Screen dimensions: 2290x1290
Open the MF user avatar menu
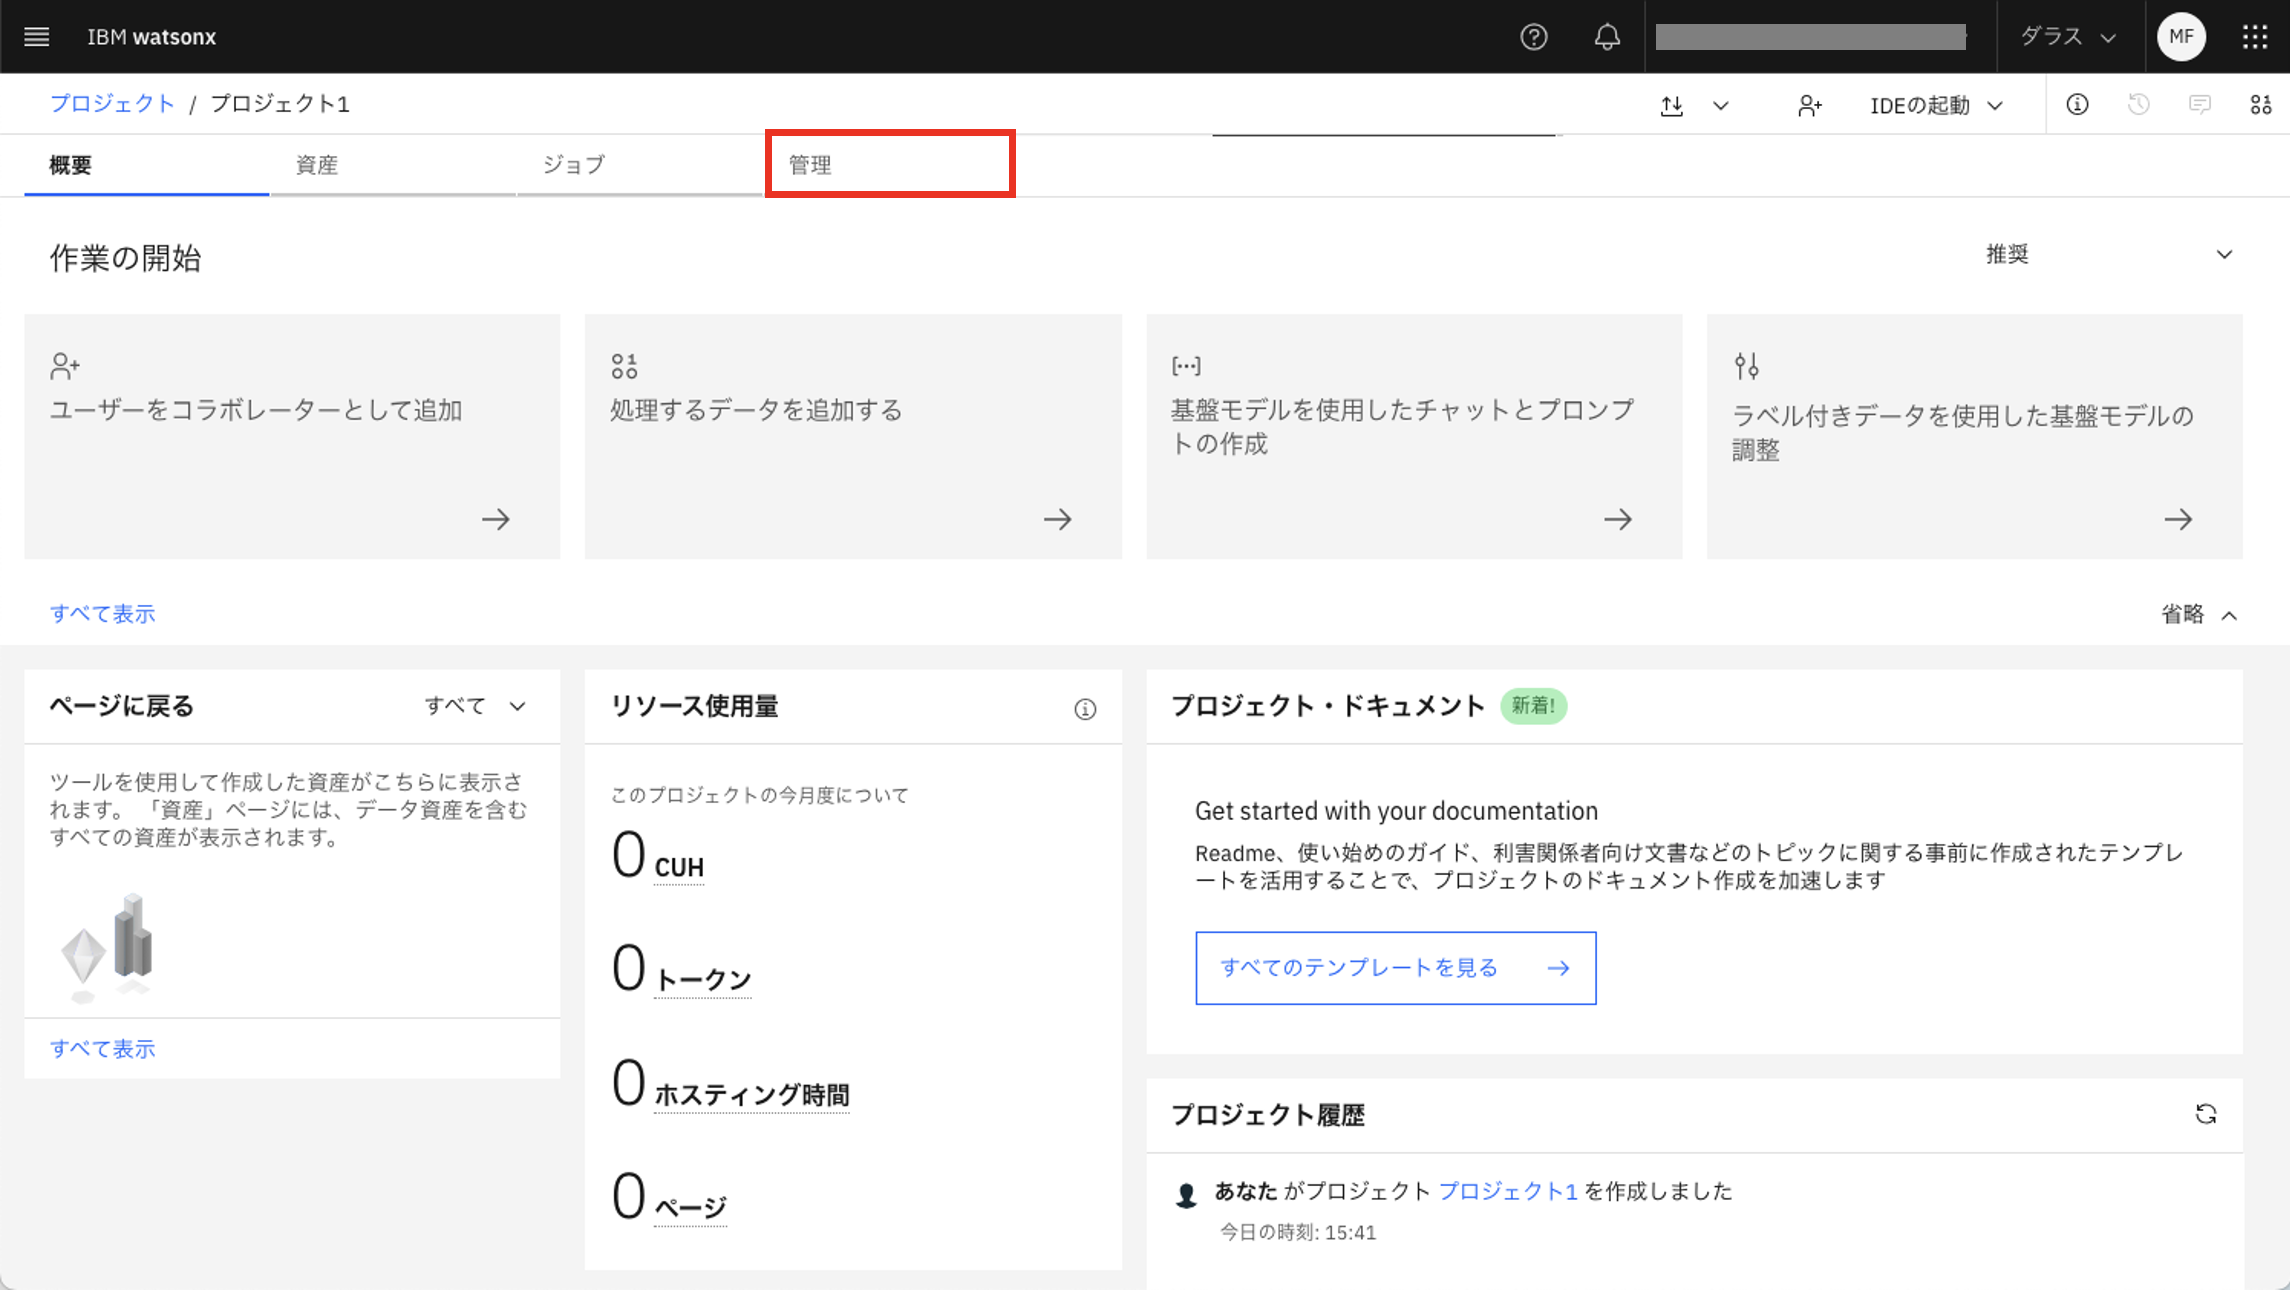point(2181,37)
